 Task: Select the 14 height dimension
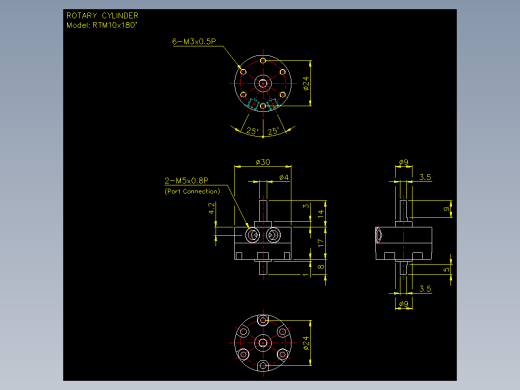[321, 214]
